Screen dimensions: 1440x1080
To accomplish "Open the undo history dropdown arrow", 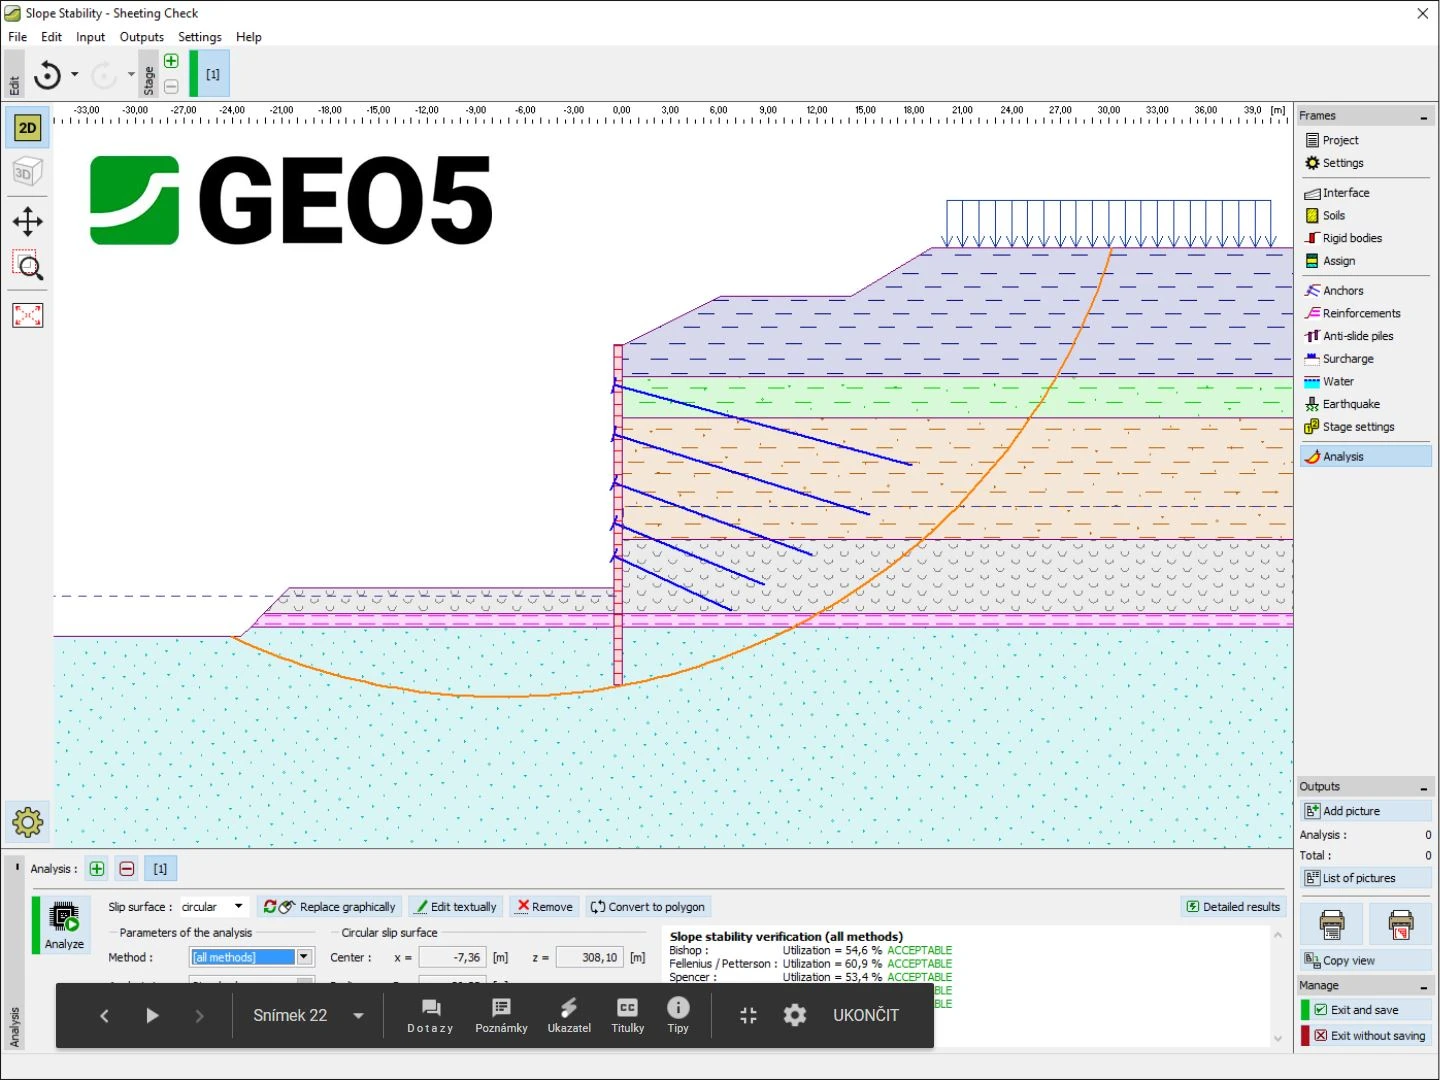I will tap(75, 74).
